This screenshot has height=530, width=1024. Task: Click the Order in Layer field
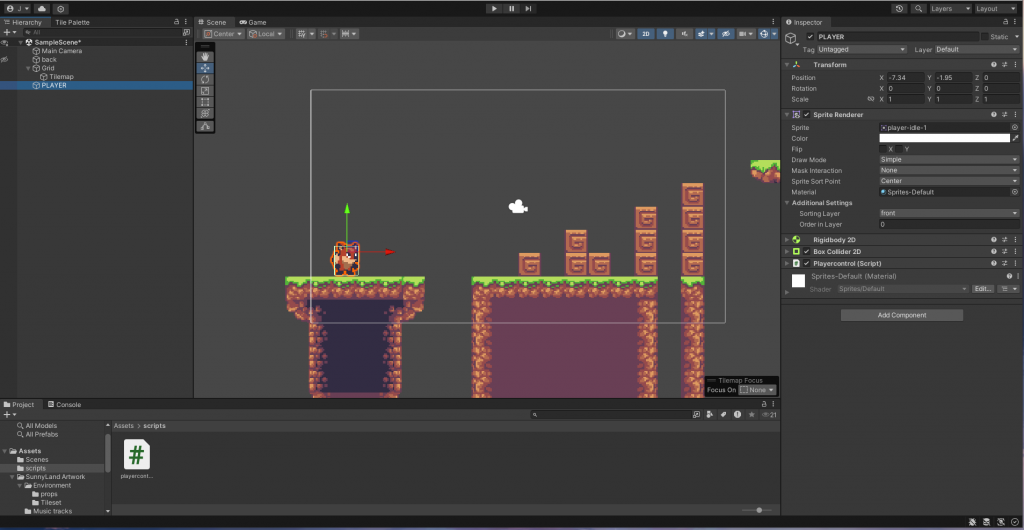pyautogui.click(x=949, y=225)
